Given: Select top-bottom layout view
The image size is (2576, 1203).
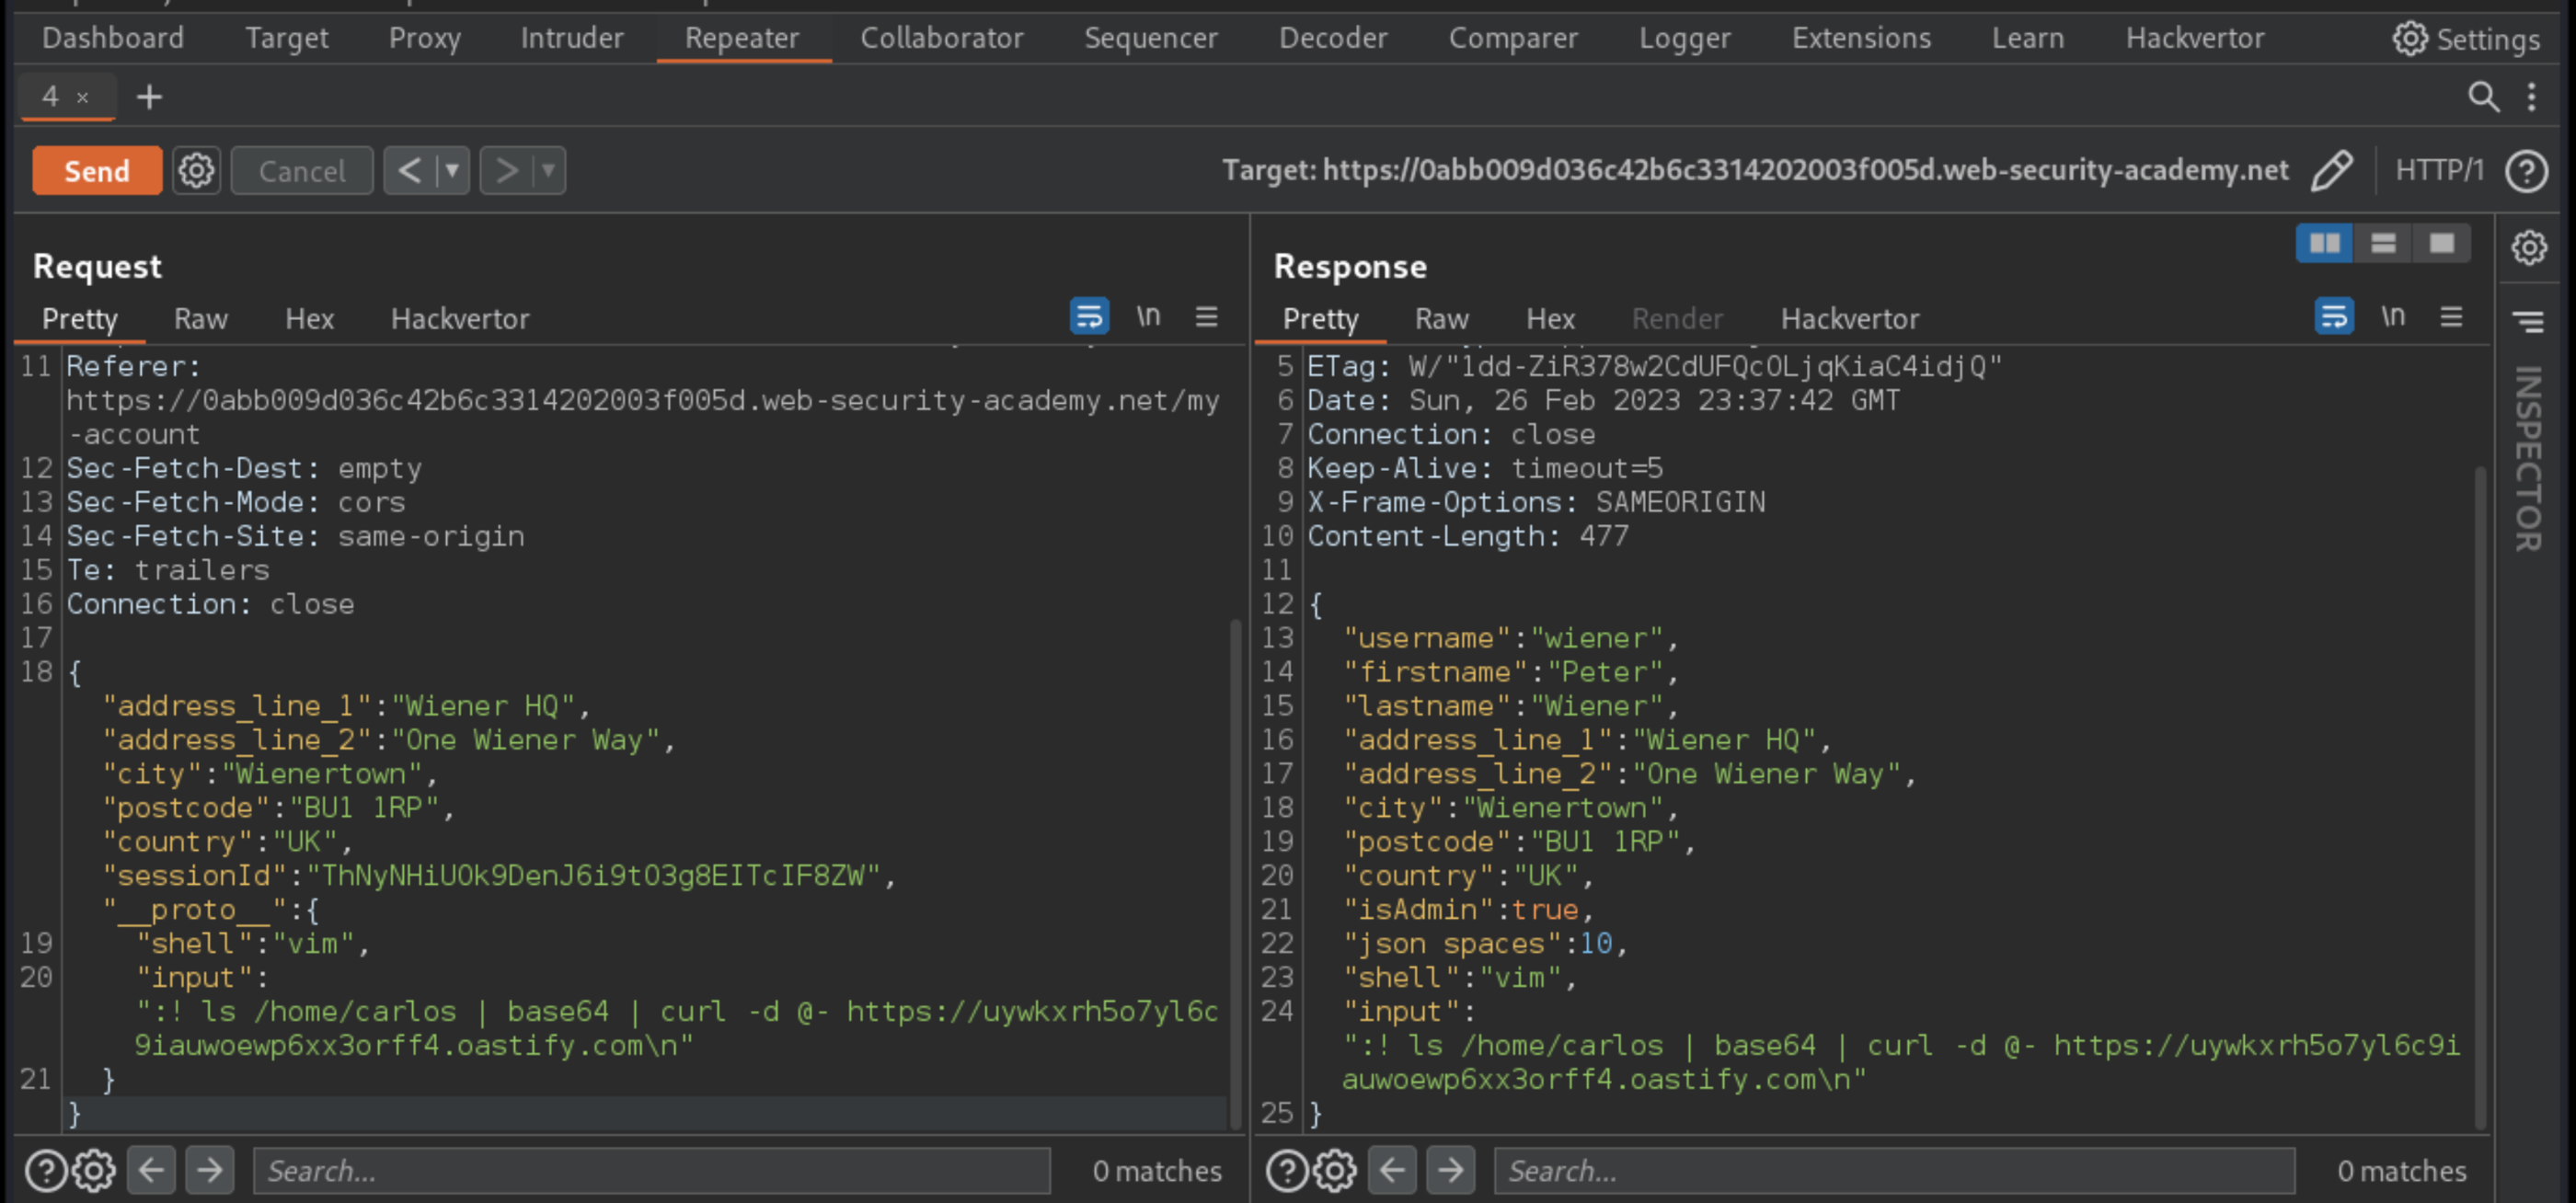Looking at the screenshot, I should [x=2383, y=243].
